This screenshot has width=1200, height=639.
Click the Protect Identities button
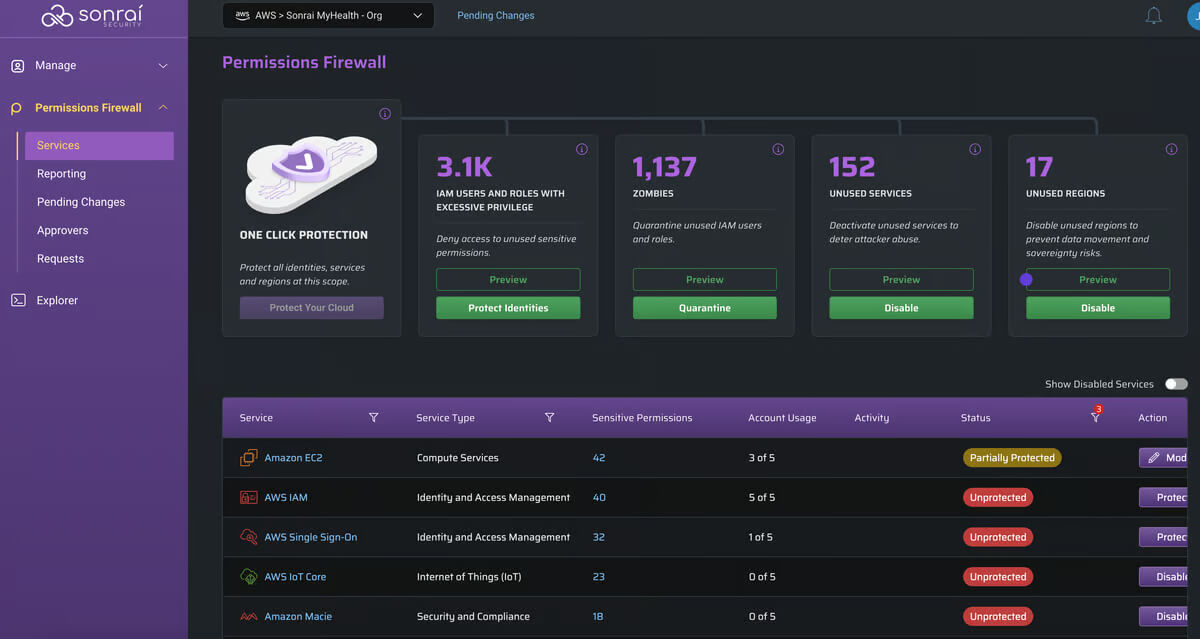508,308
